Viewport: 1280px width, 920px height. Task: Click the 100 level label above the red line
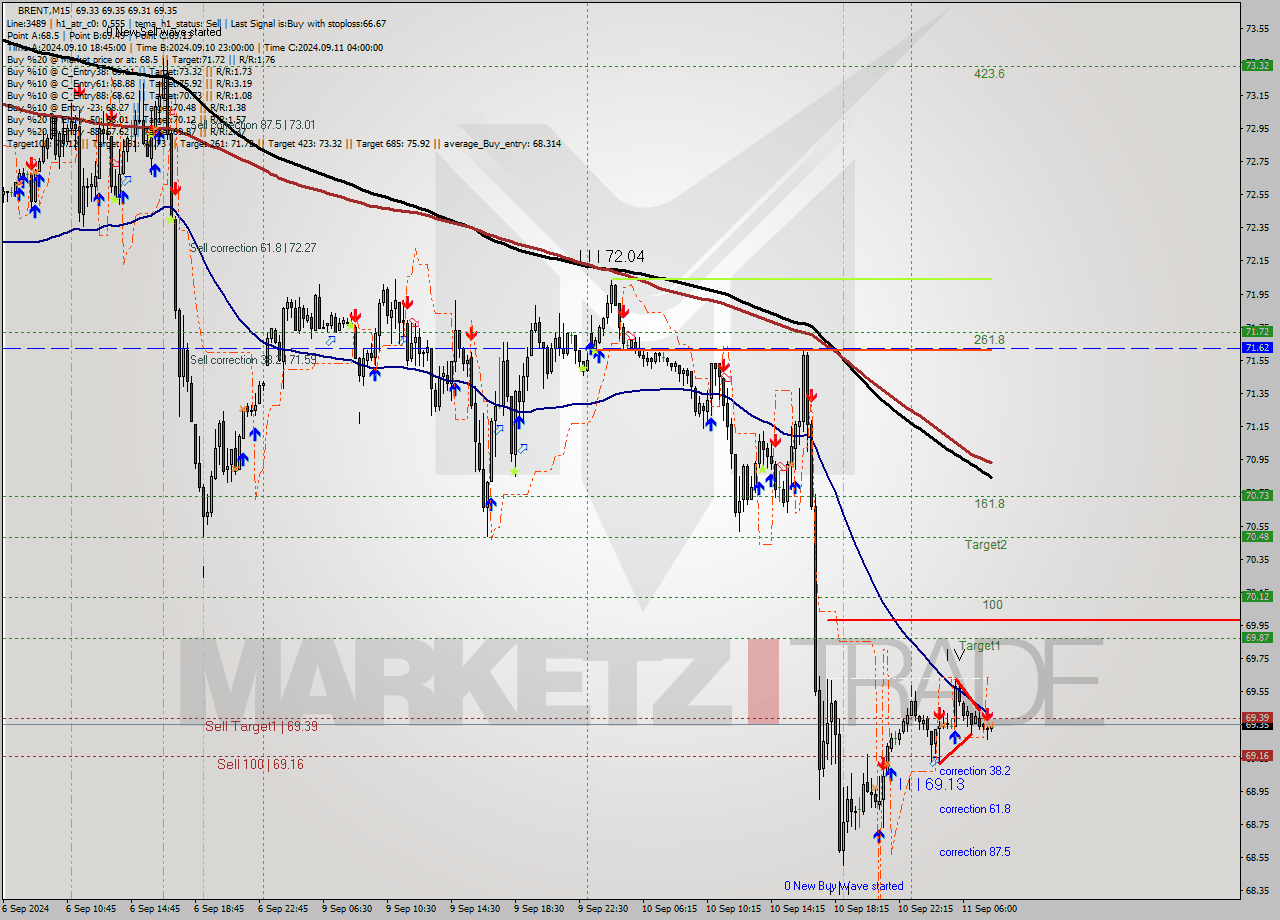[x=992, y=605]
